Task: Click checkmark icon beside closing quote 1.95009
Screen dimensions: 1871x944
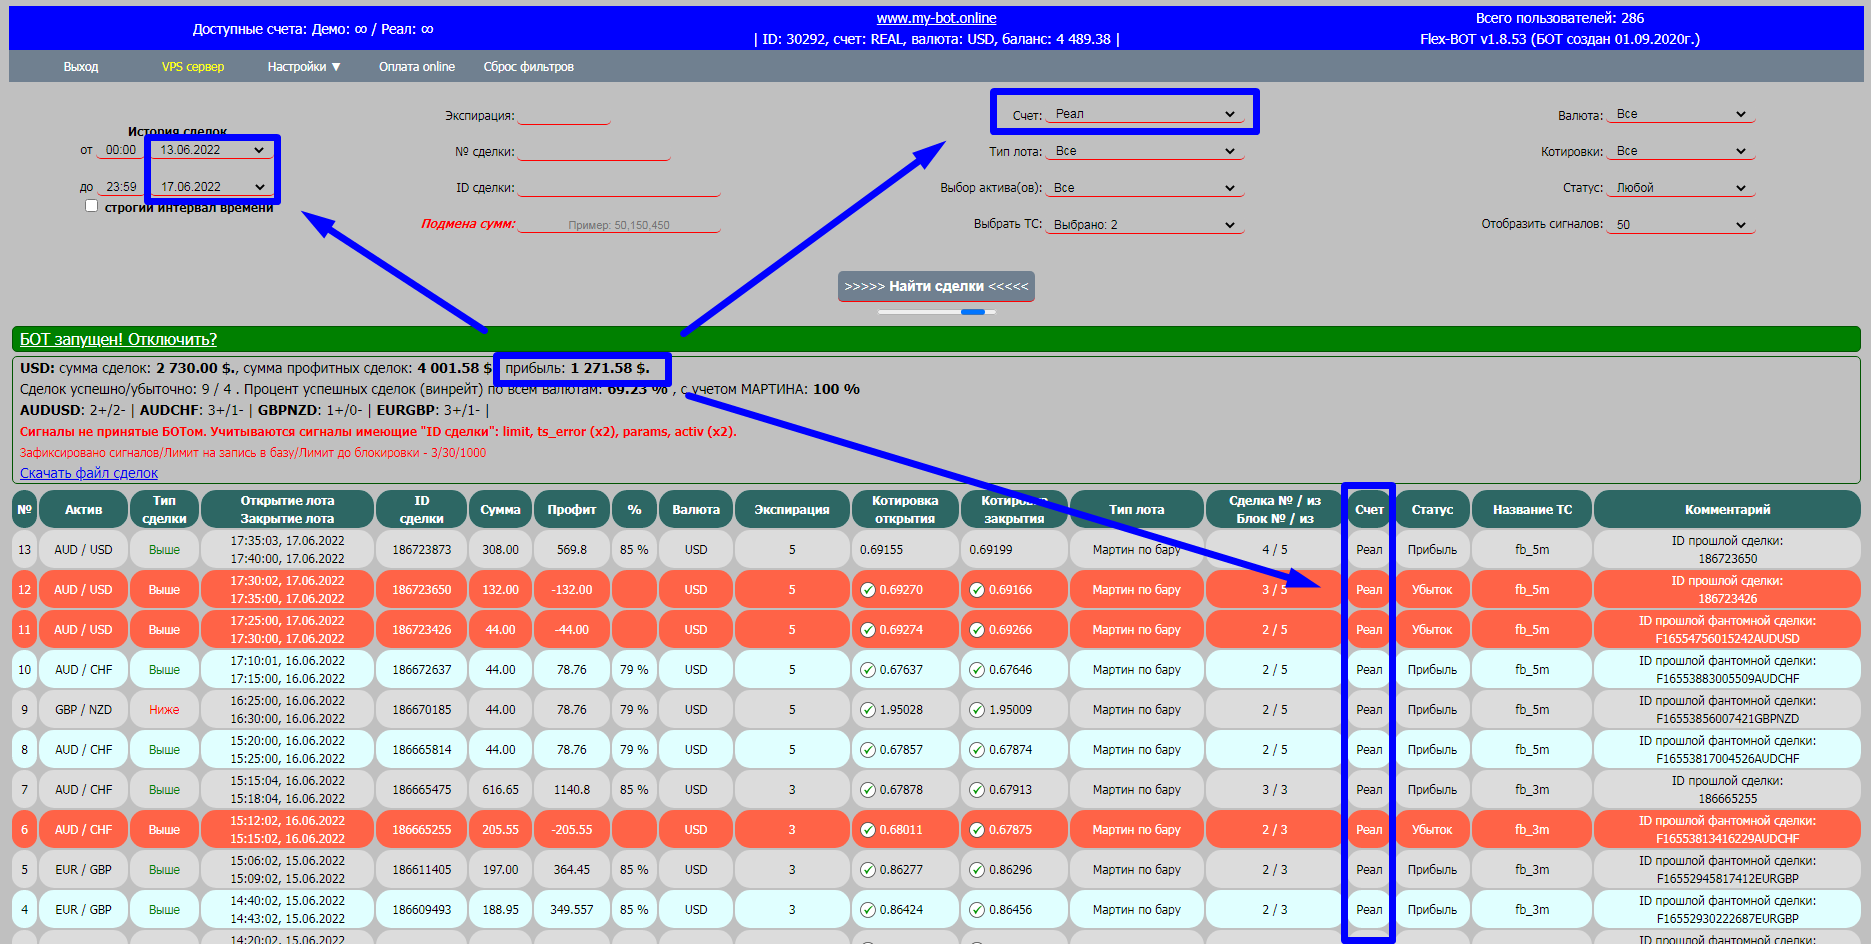Action: [x=977, y=710]
